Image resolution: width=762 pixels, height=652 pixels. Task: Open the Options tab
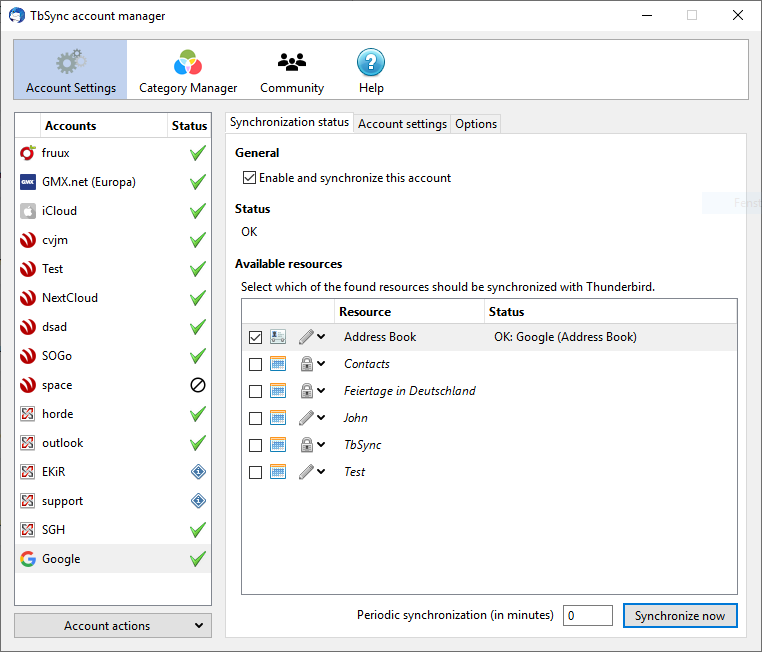[x=476, y=124]
